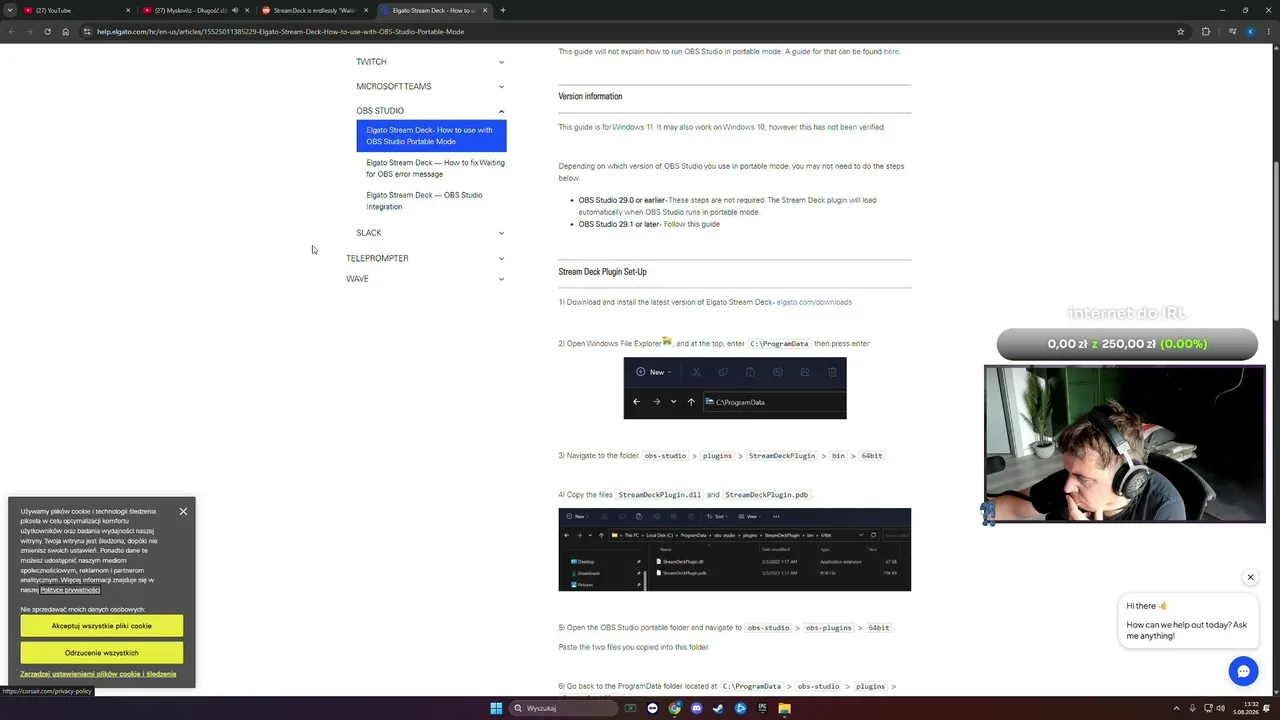Screen dimensions: 1280x720
Task: Open the Xbox Game Bar taskbar icon
Action: [630, 708]
